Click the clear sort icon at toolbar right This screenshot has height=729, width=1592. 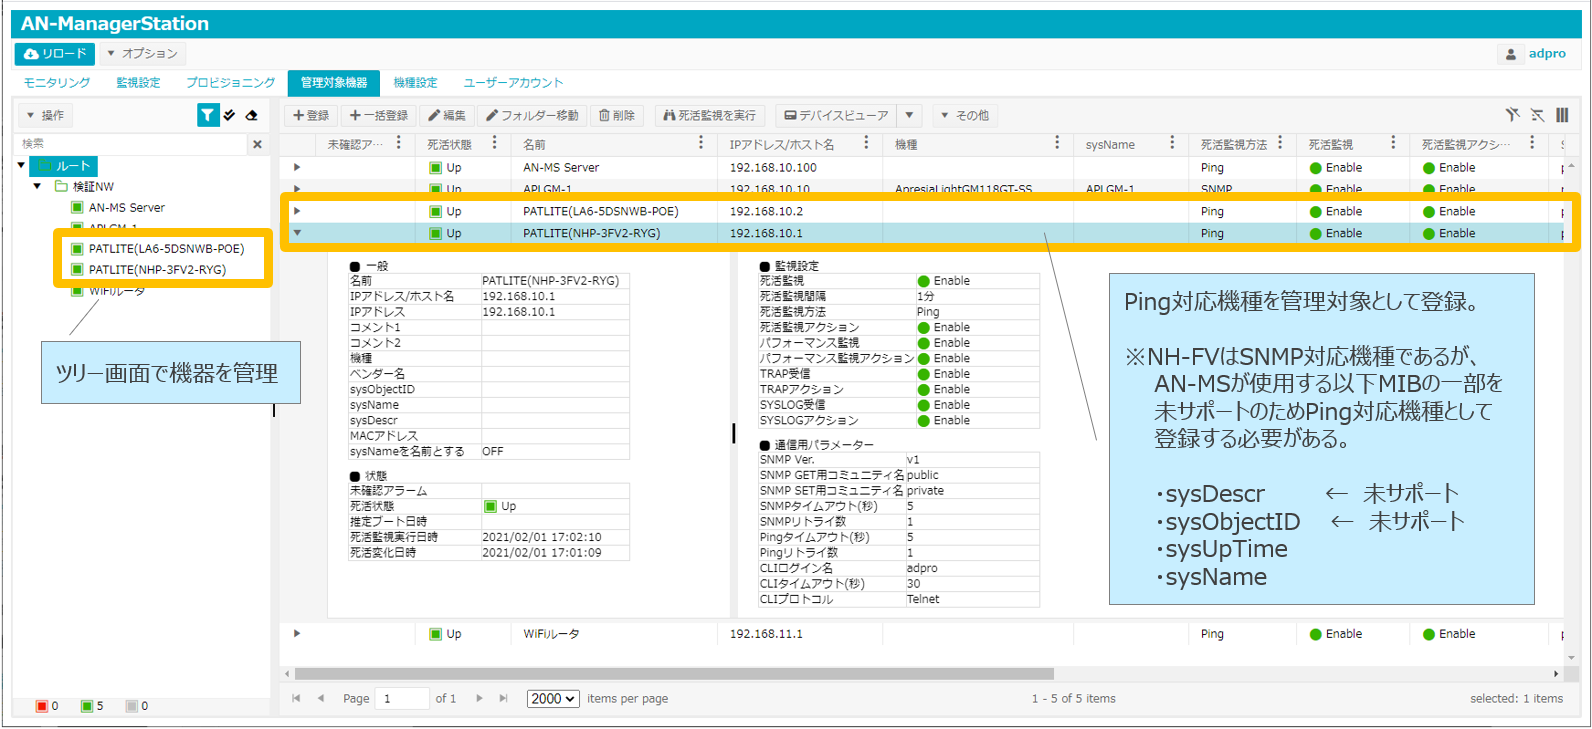point(1537,116)
